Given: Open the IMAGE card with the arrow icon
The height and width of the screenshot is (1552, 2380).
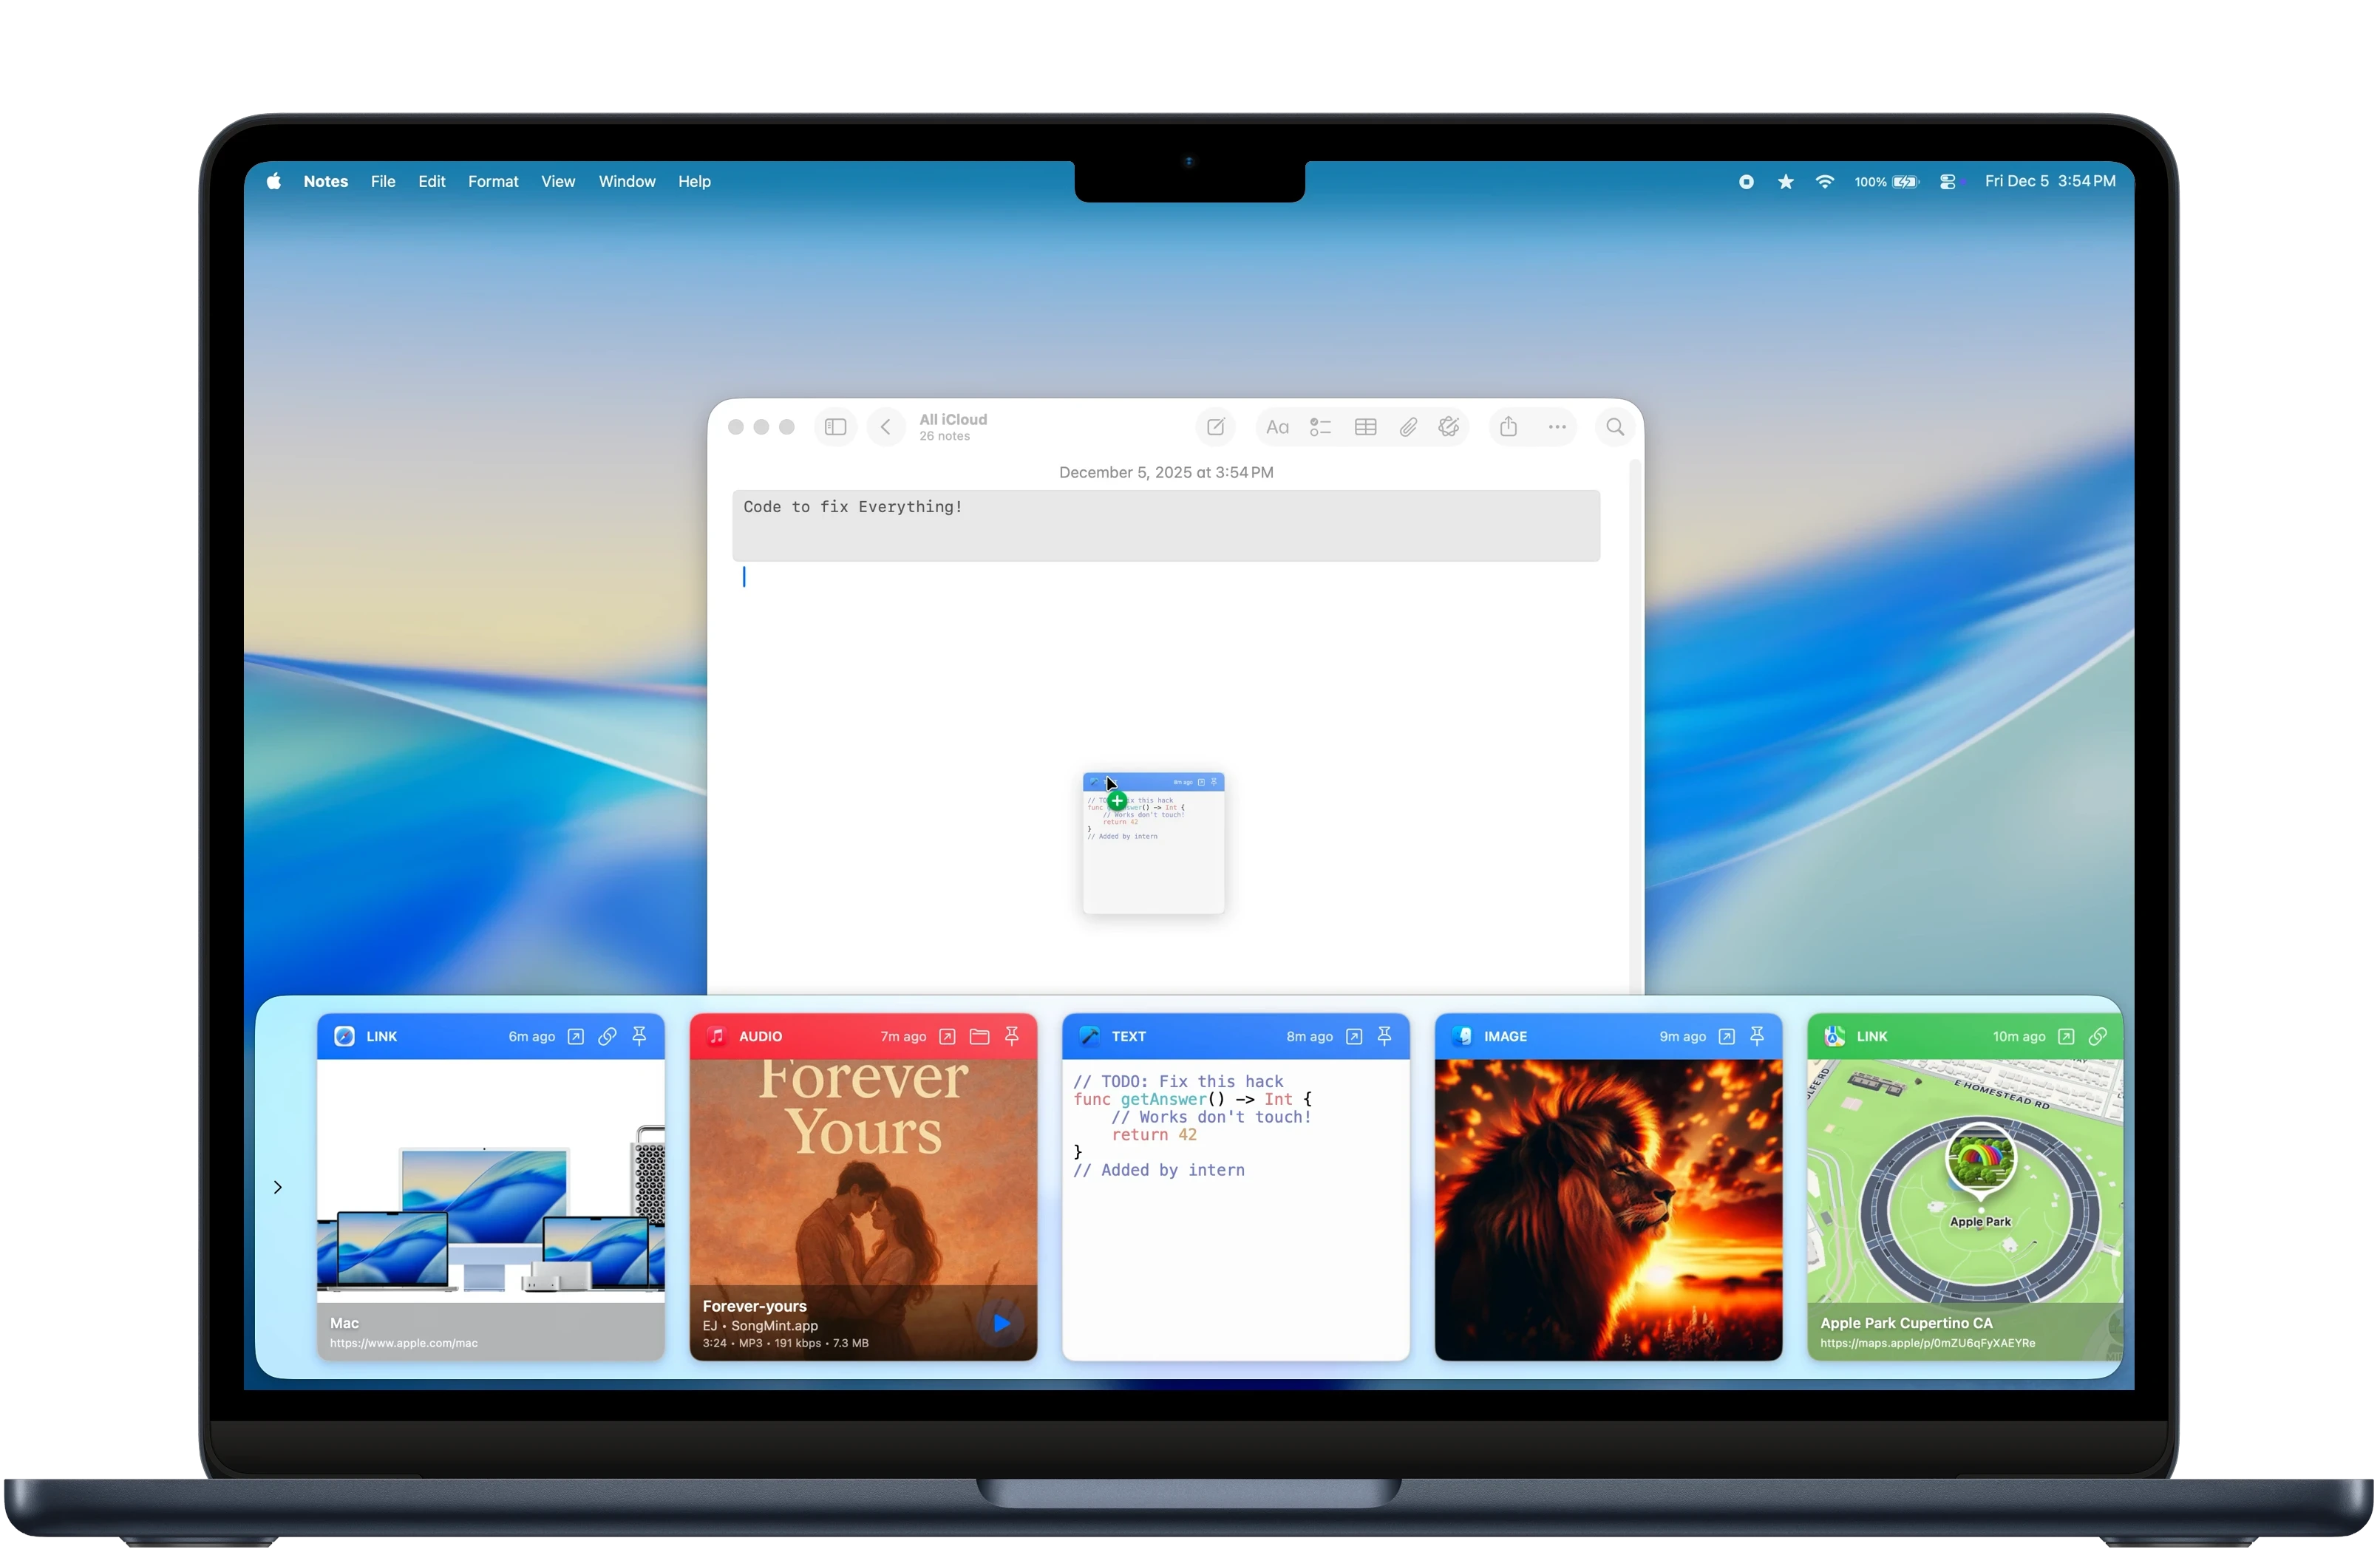Looking at the screenshot, I should click(x=1726, y=1036).
